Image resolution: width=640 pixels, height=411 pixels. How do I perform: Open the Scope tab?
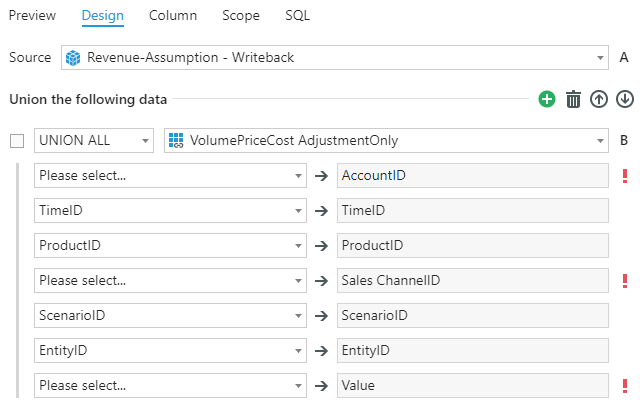241,16
